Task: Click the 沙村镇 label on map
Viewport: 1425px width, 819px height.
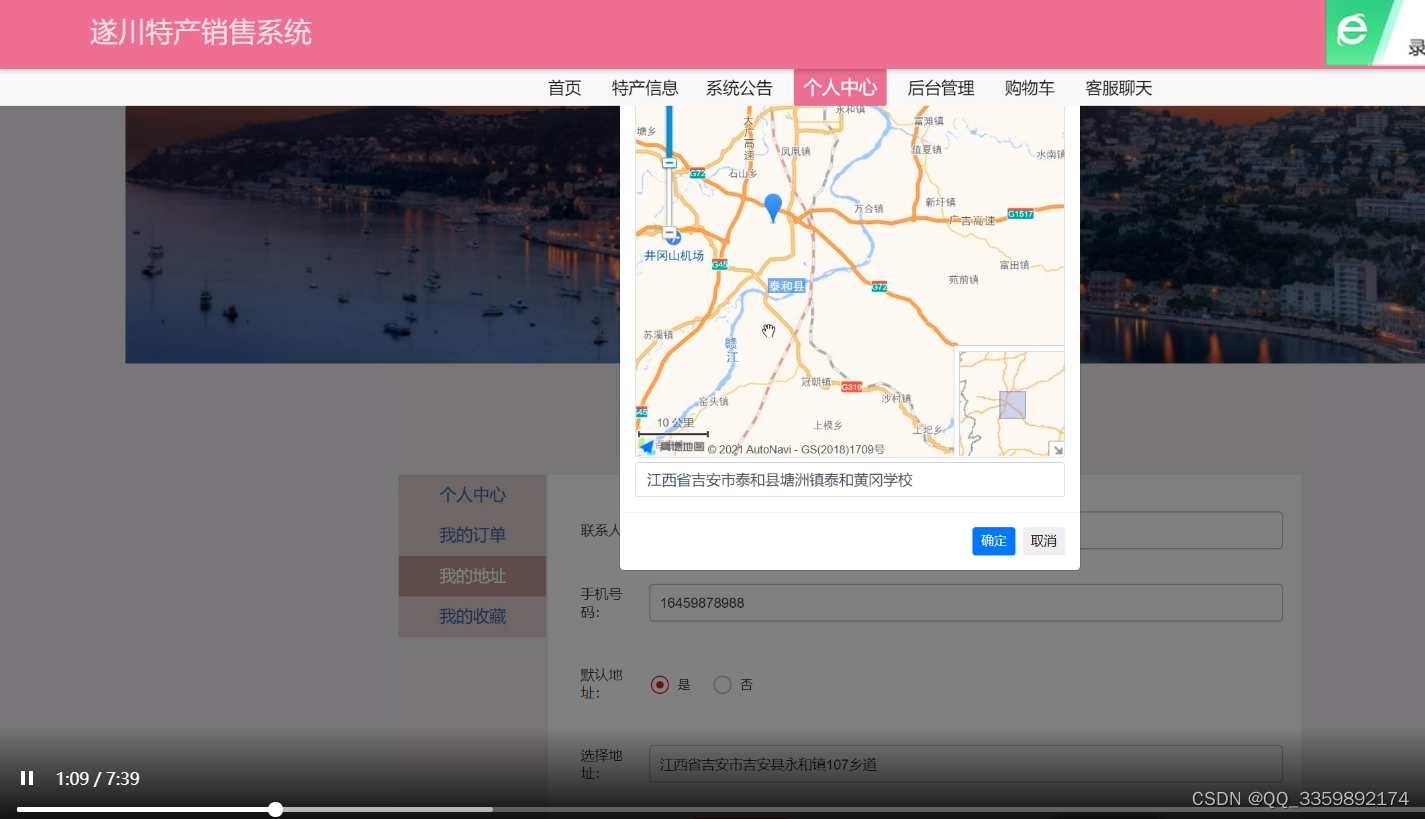Action: [897, 398]
